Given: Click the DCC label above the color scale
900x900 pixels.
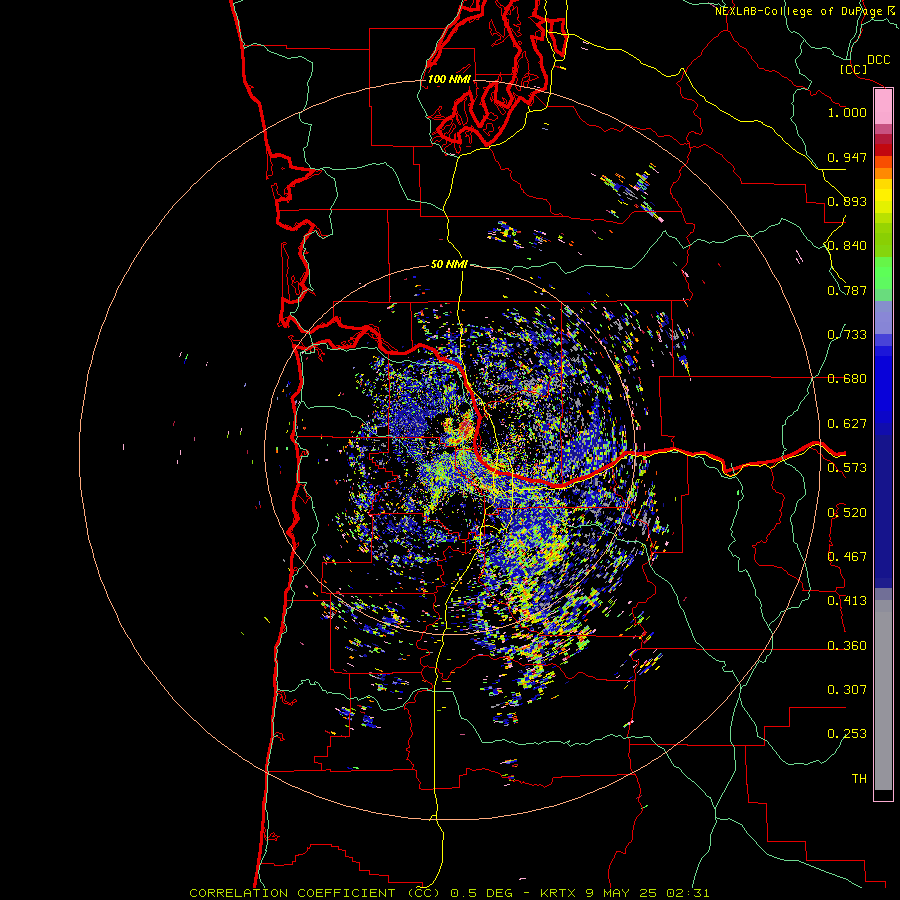Looking at the screenshot, I should pyautogui.click(x=878, y=60).
